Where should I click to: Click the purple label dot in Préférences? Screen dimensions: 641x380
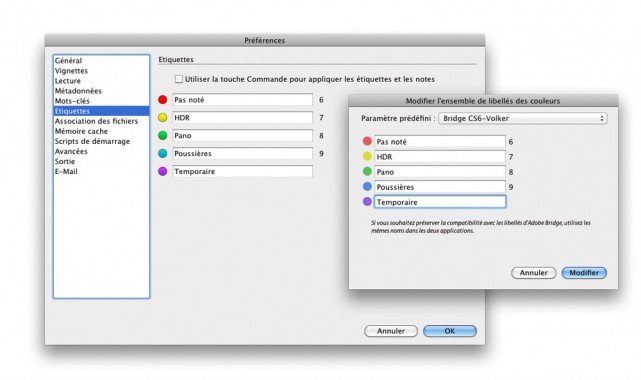pos(163,172)
